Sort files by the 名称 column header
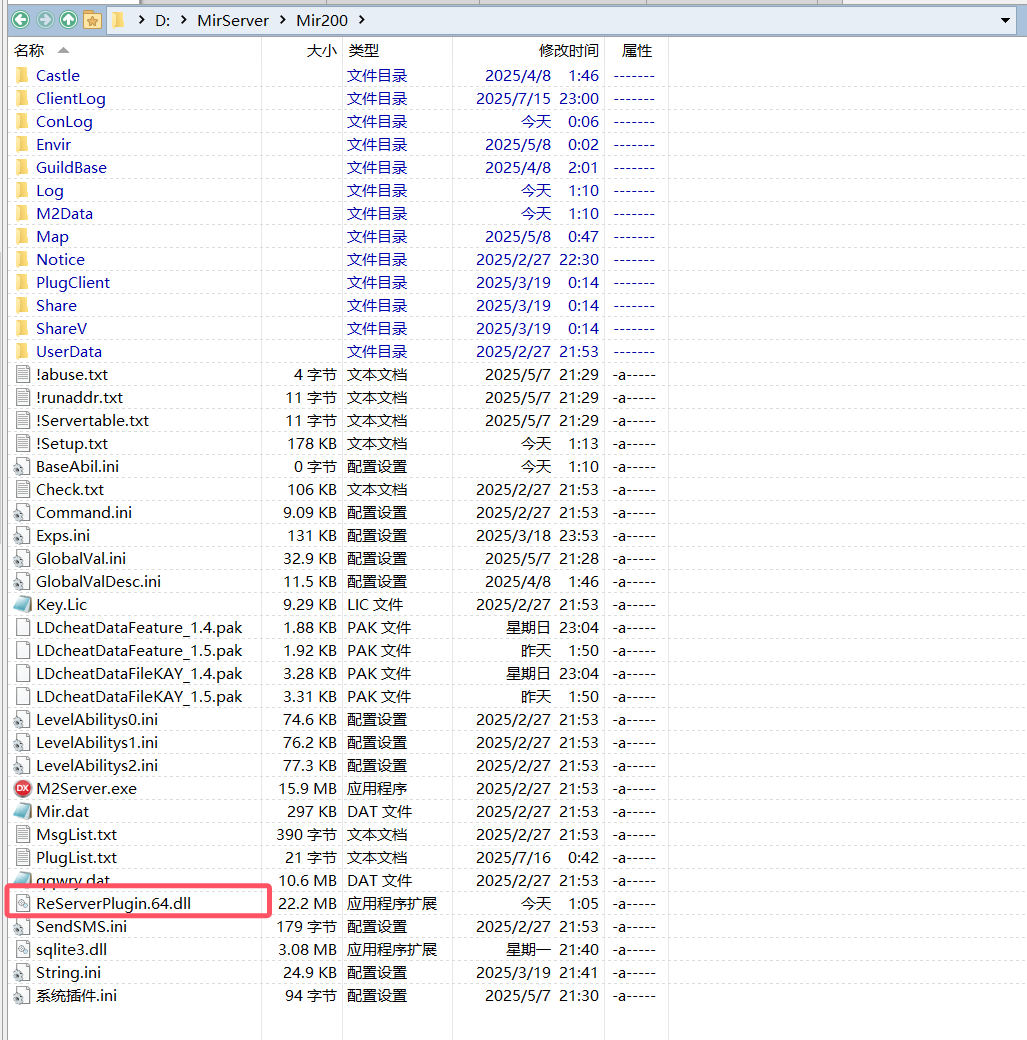The width and height of the screenshot is (1027, 1040). tap(30, 50)
